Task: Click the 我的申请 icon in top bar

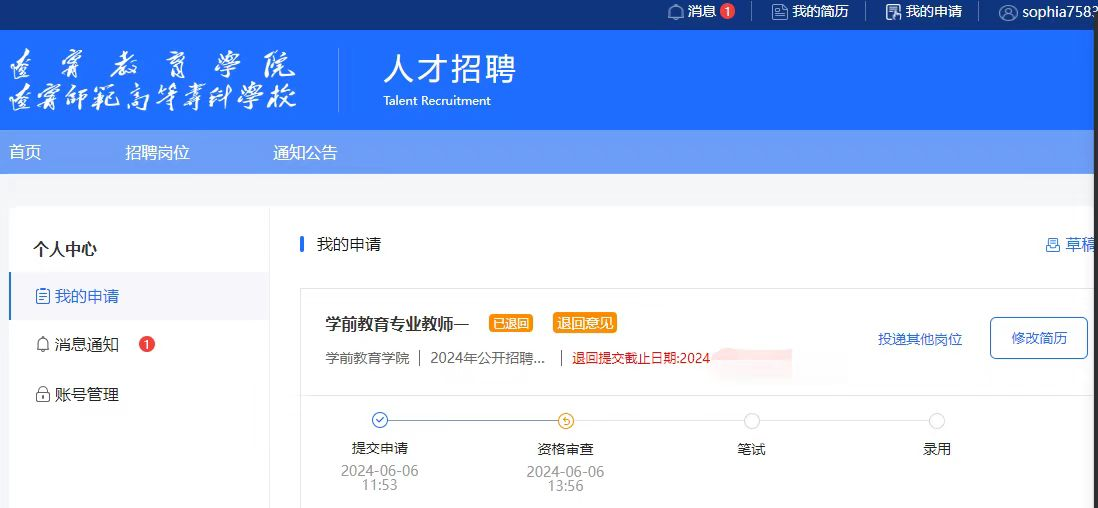Action: coord(894,12)
